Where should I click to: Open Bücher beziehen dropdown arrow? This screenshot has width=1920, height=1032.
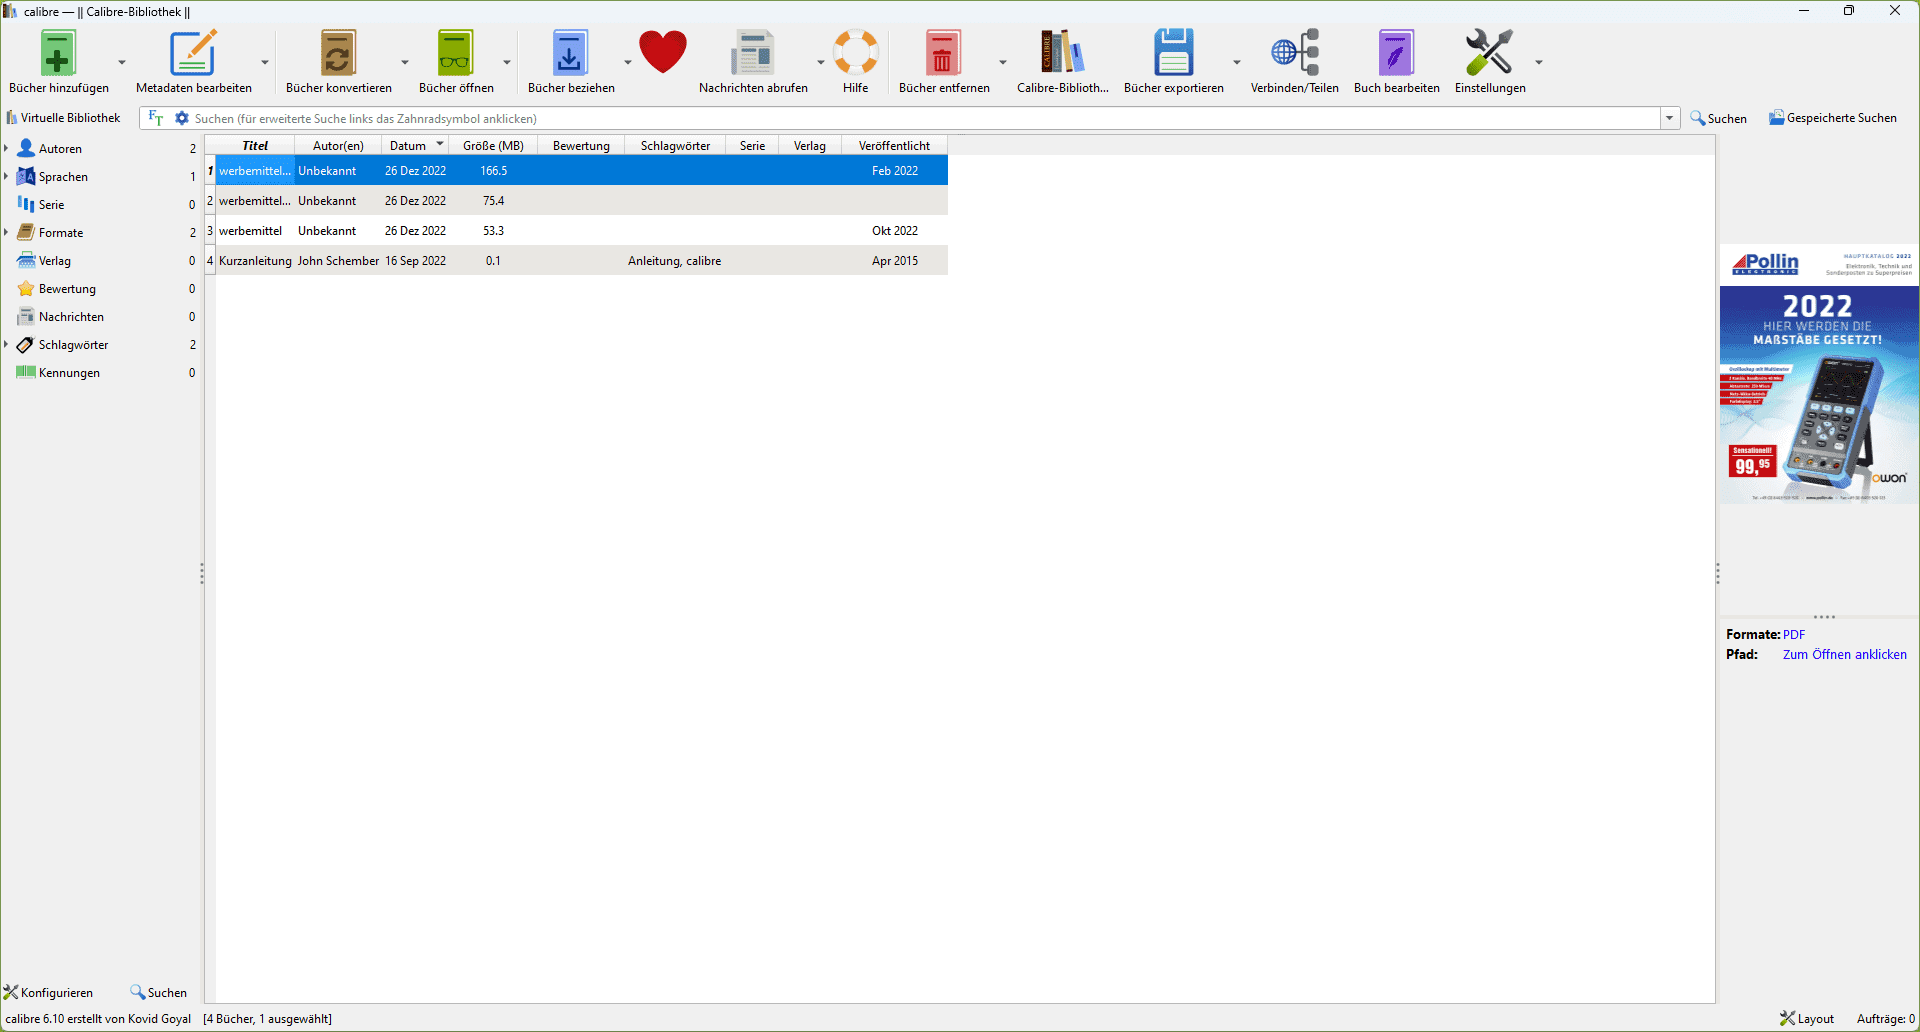point(628,62)
